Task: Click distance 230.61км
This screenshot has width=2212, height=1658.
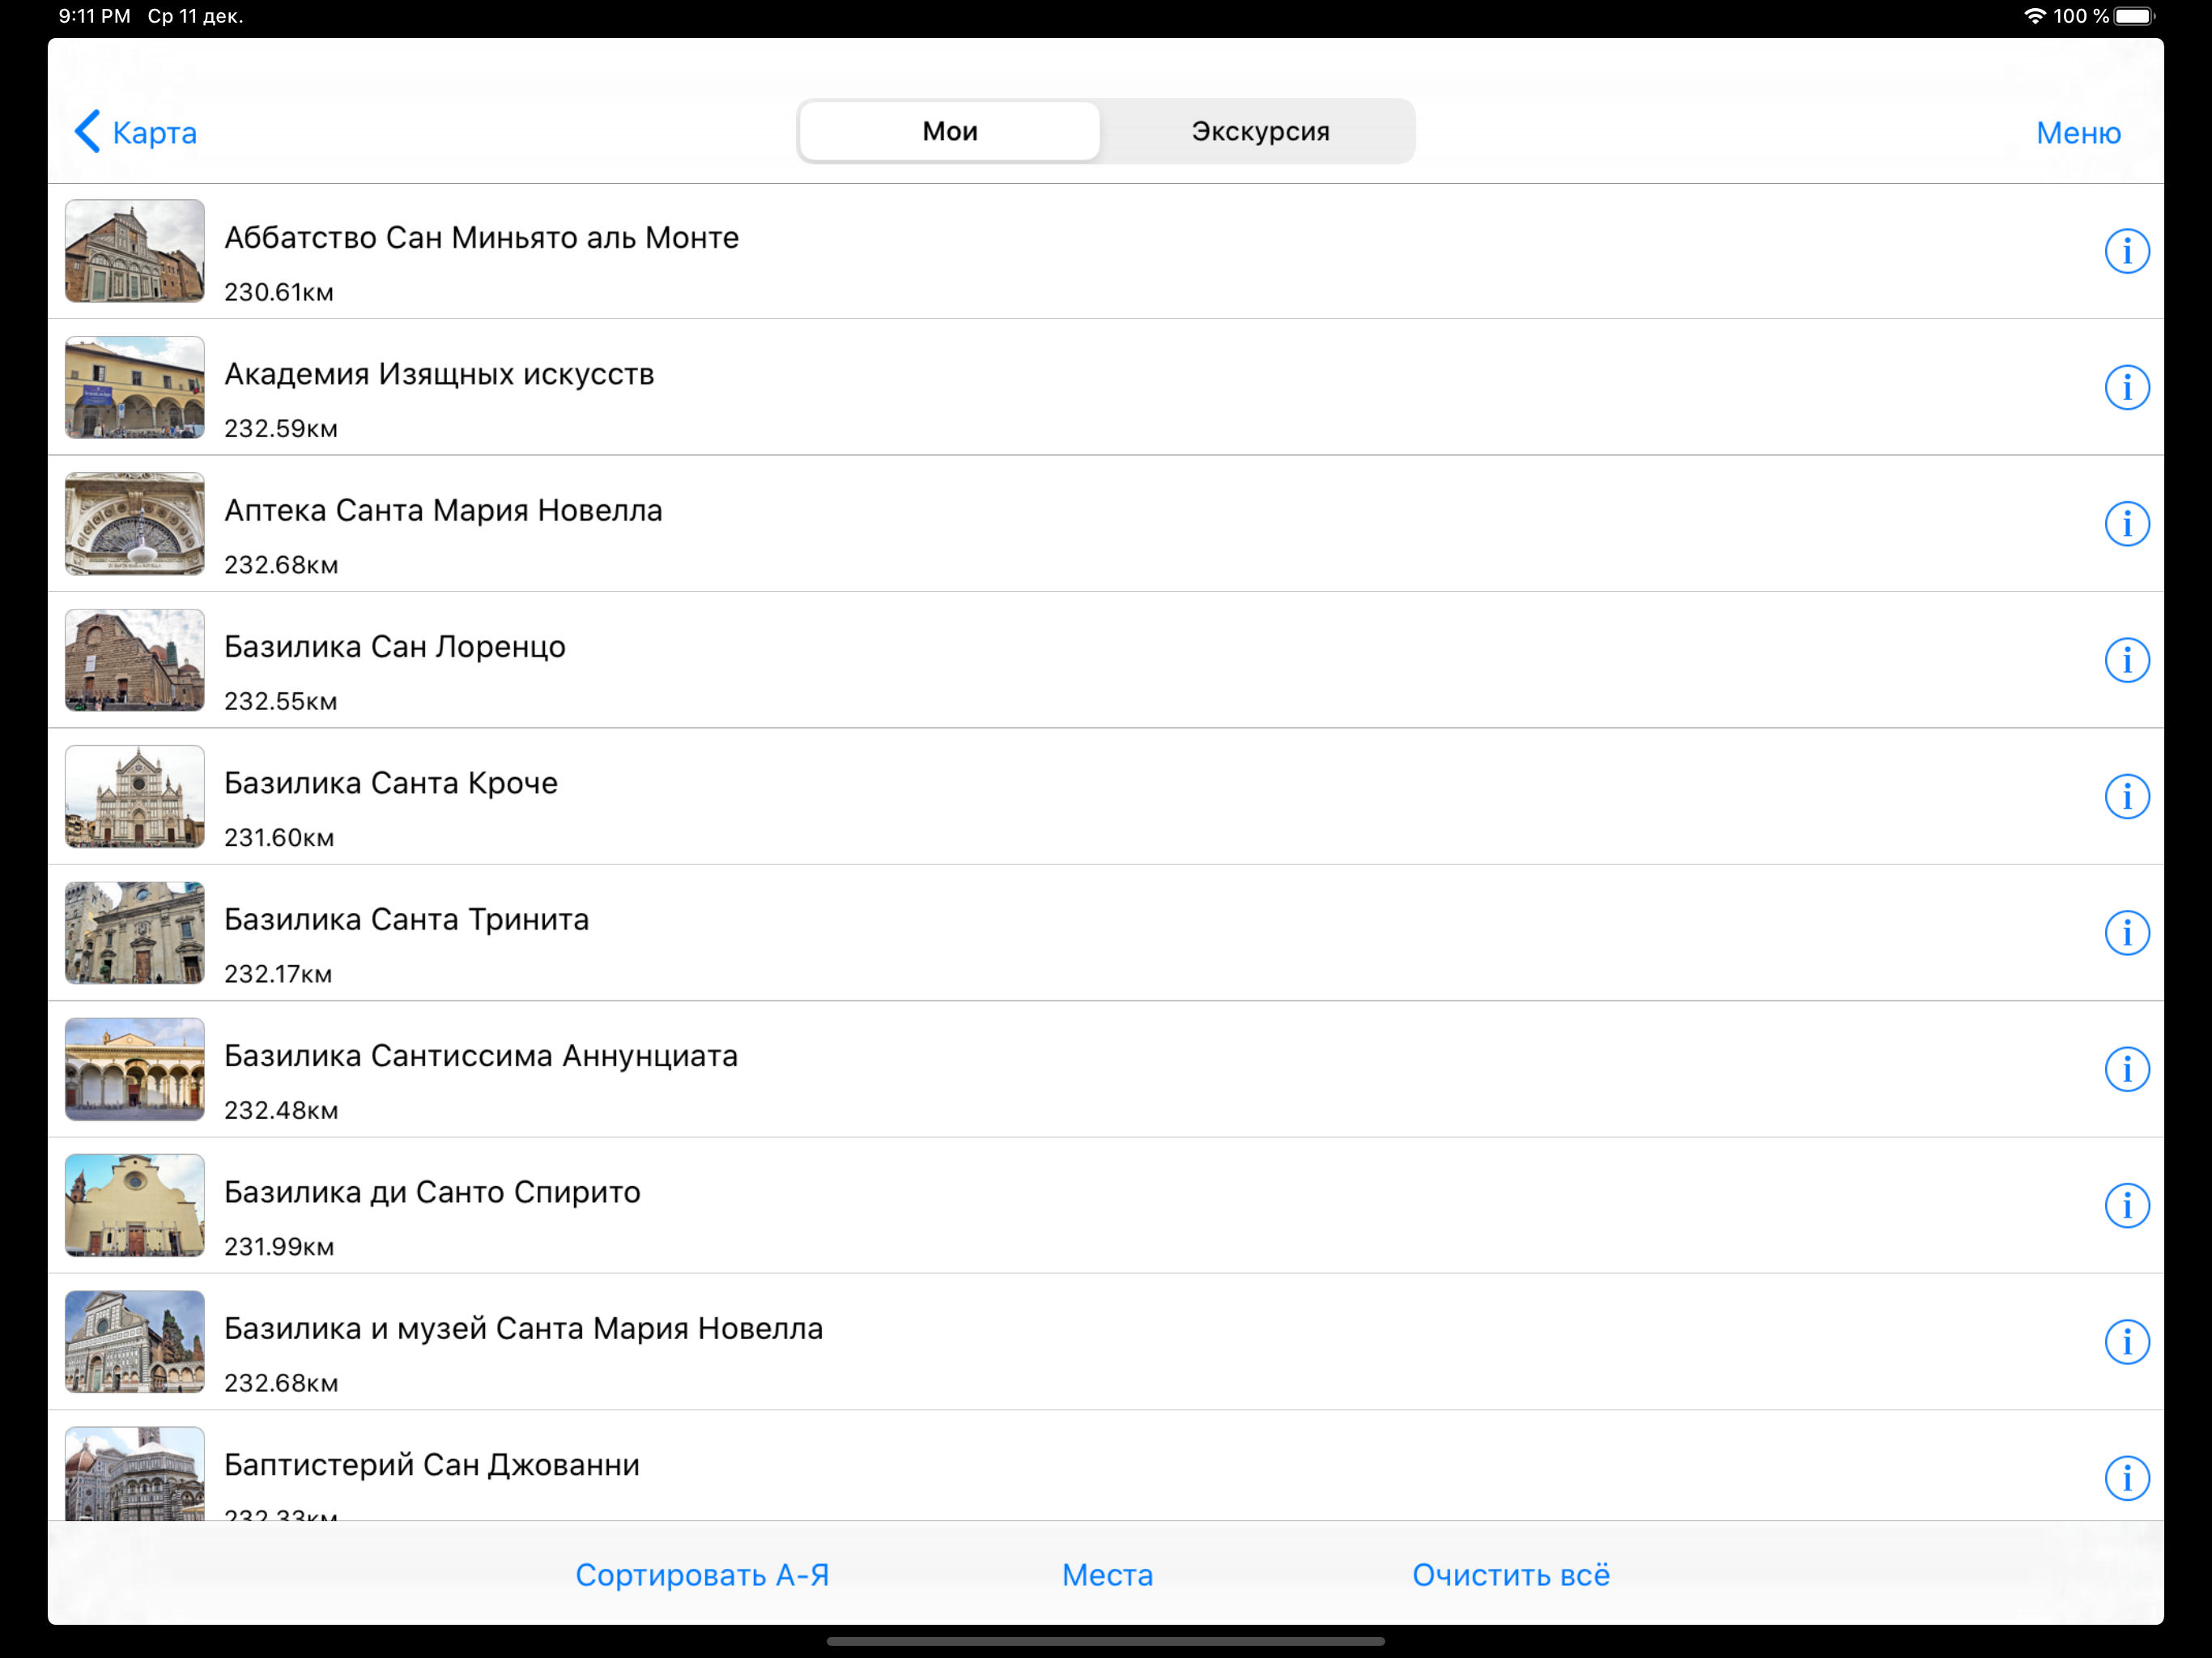Action: 279,292
